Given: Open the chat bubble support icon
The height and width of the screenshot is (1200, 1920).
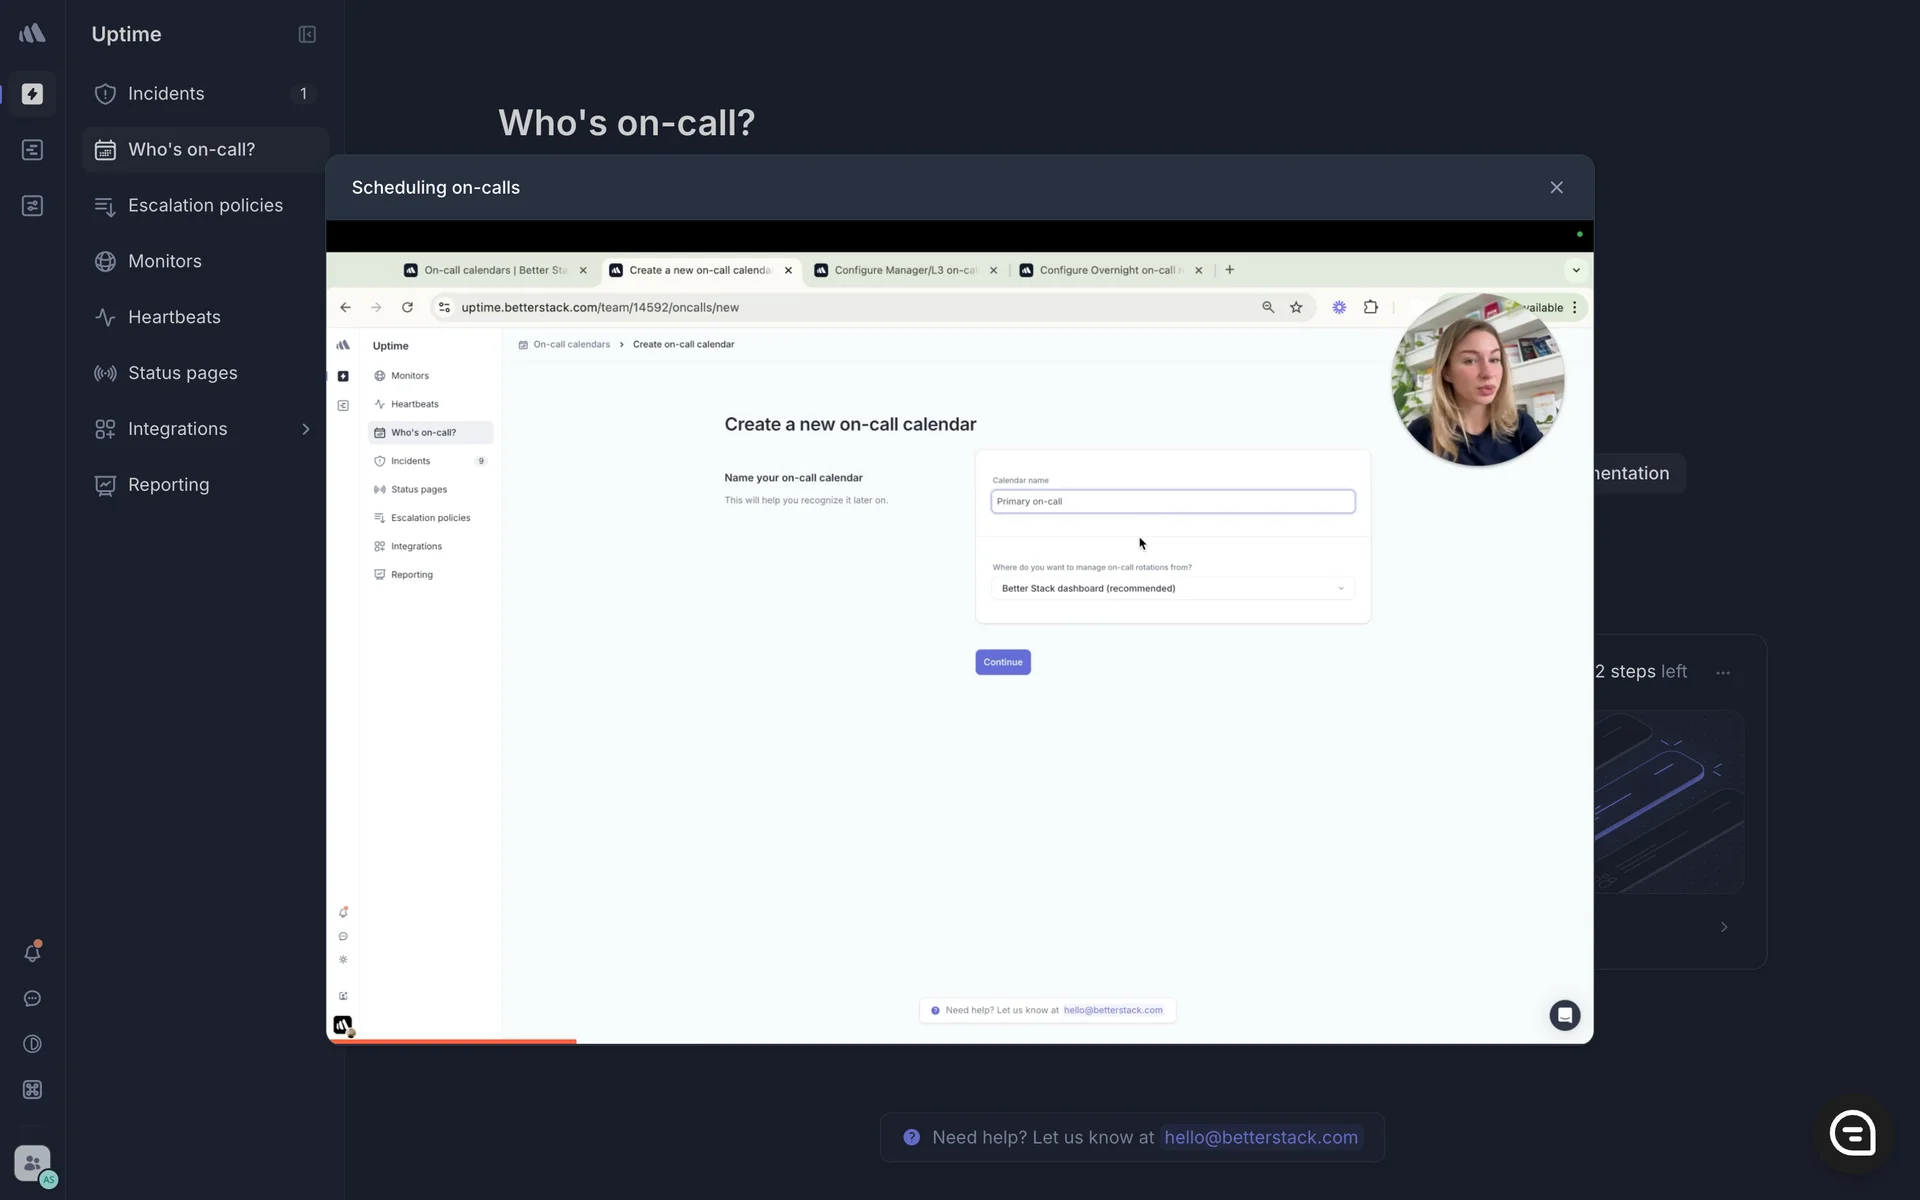Looking at the screenshot, I should pyautogui.click(x=32, y=999).
